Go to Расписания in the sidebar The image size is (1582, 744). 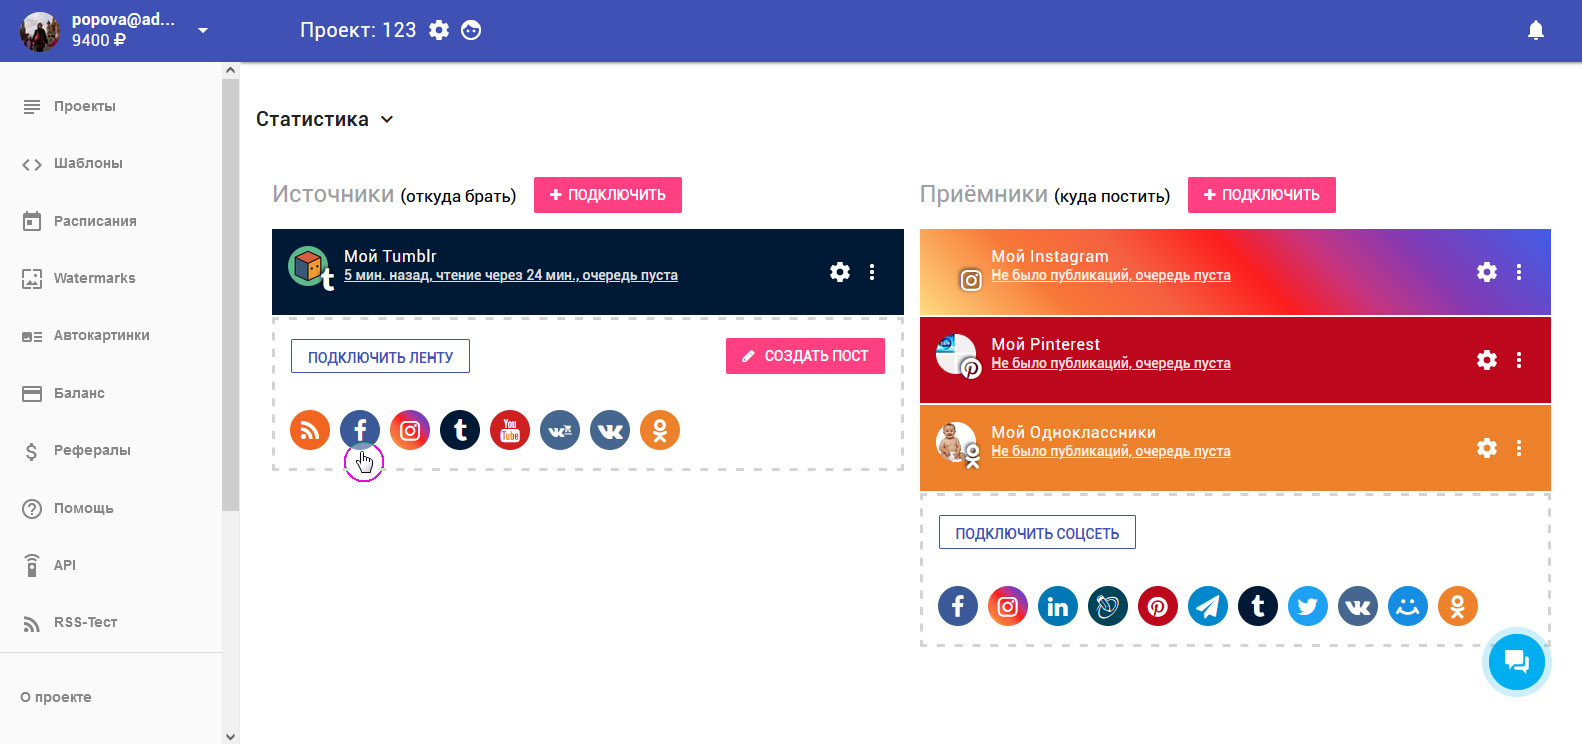(95, 221)
